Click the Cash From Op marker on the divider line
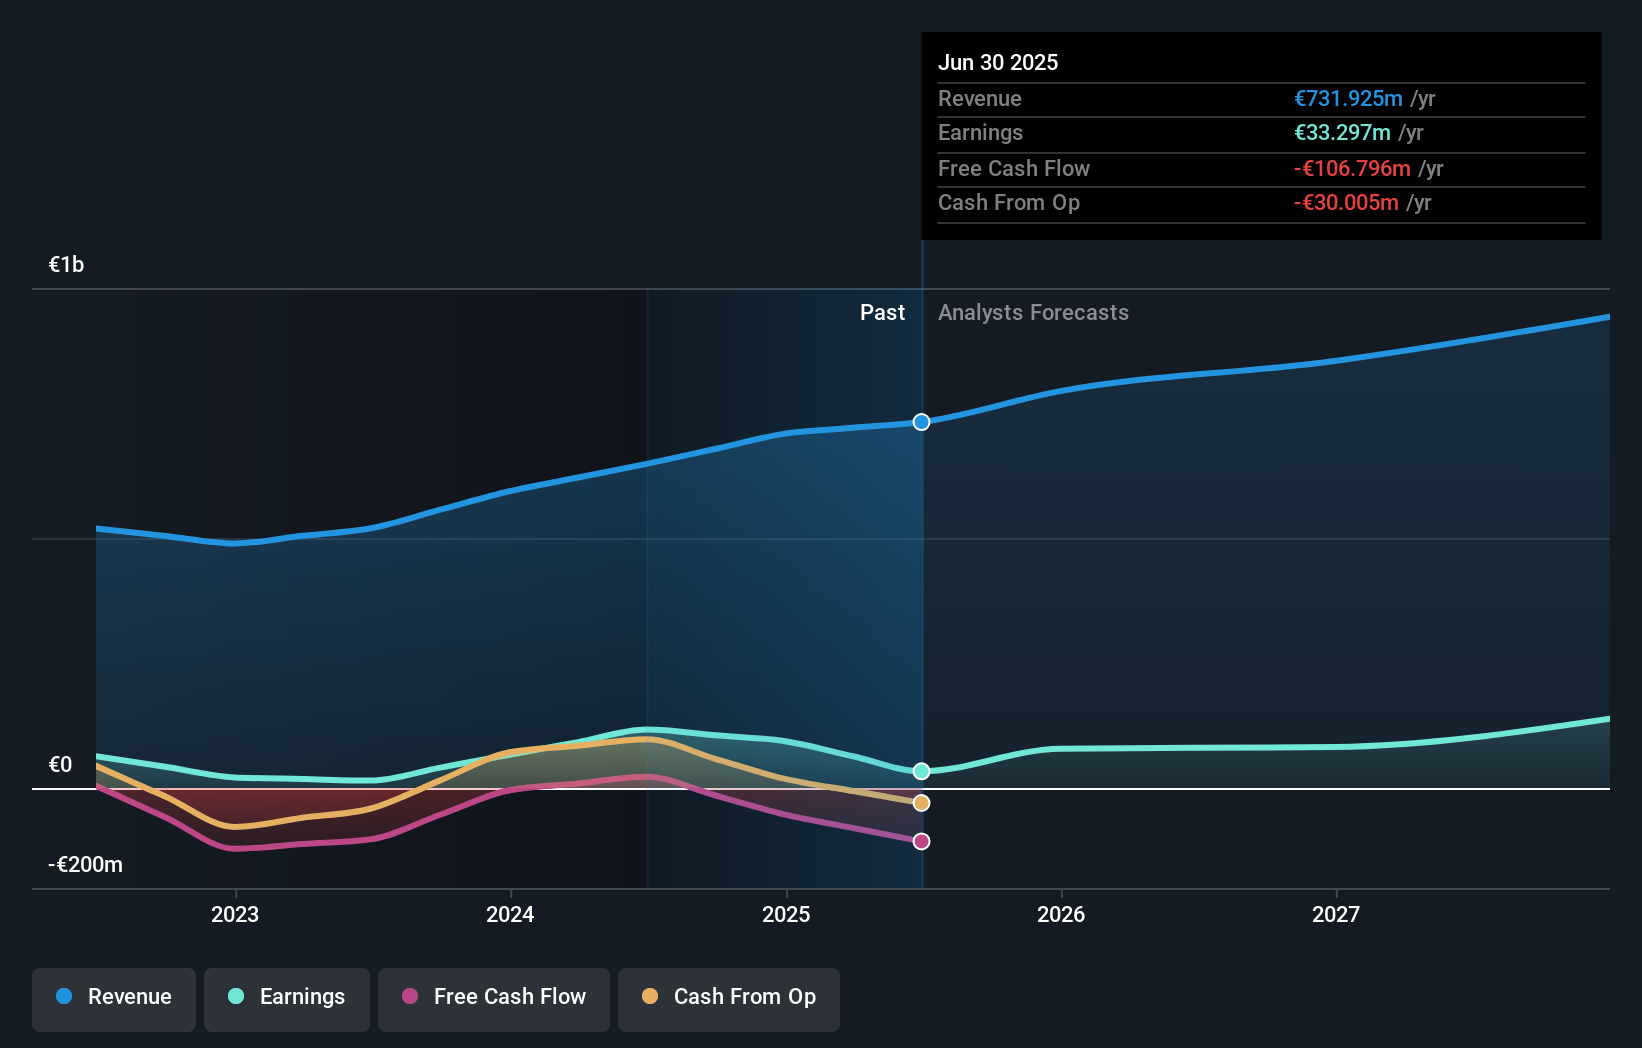Viewport: 1642px width, 1048px height. coord(920,802)
